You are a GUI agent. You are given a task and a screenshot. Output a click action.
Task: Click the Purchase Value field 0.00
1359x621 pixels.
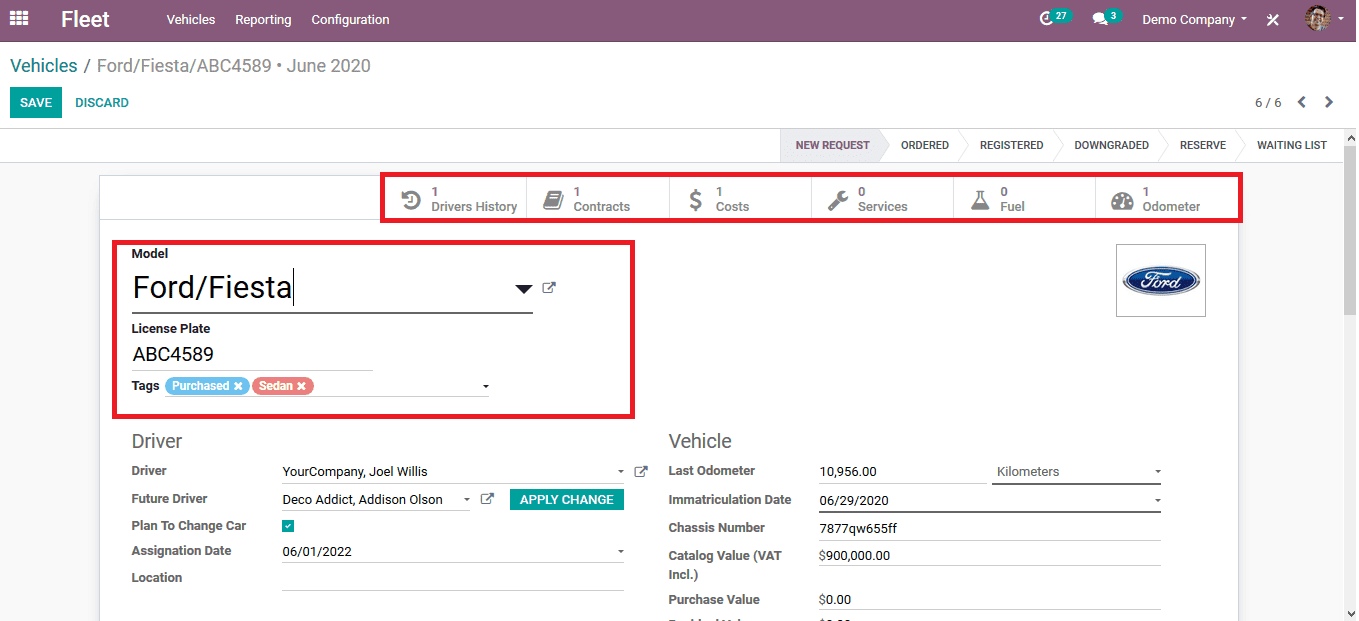click(x=989, y=600)
